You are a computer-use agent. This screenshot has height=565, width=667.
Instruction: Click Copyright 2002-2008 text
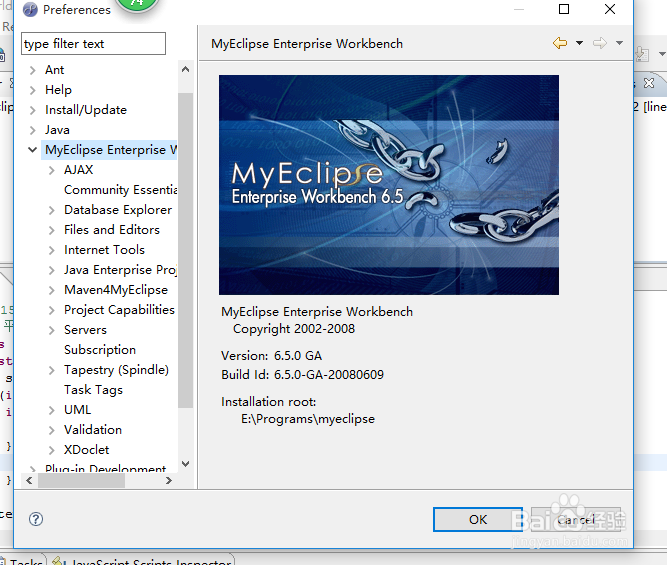coord(294,329)
